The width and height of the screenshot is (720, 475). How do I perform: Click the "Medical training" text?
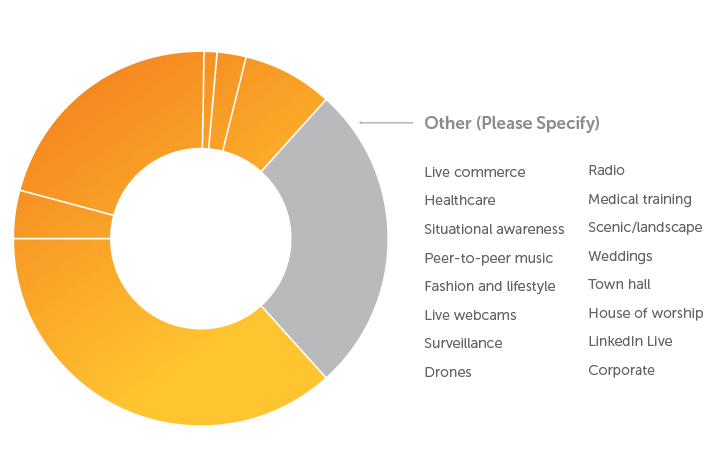coord(639,199)
